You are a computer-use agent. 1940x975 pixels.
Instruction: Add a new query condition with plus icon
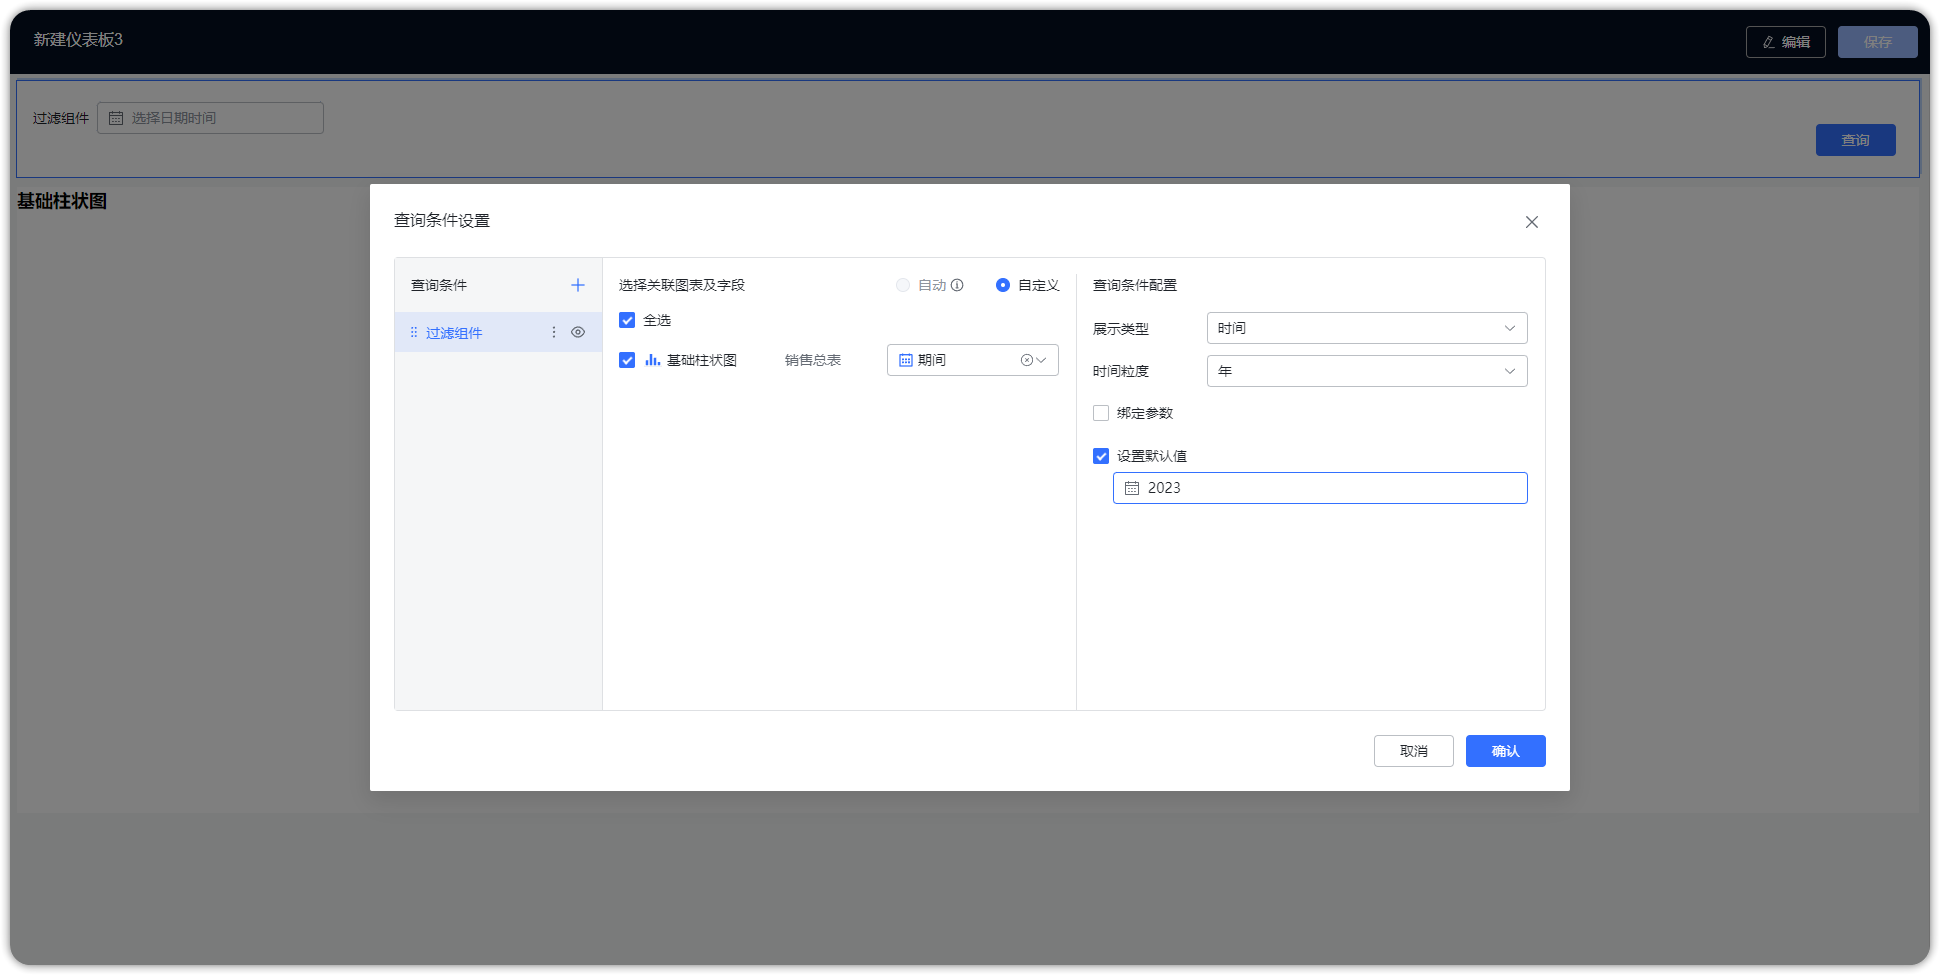[578, 285]
